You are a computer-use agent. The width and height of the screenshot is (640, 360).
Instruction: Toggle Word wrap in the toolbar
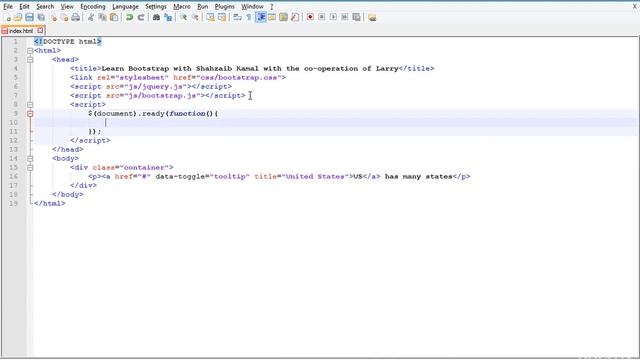[237, 17]
